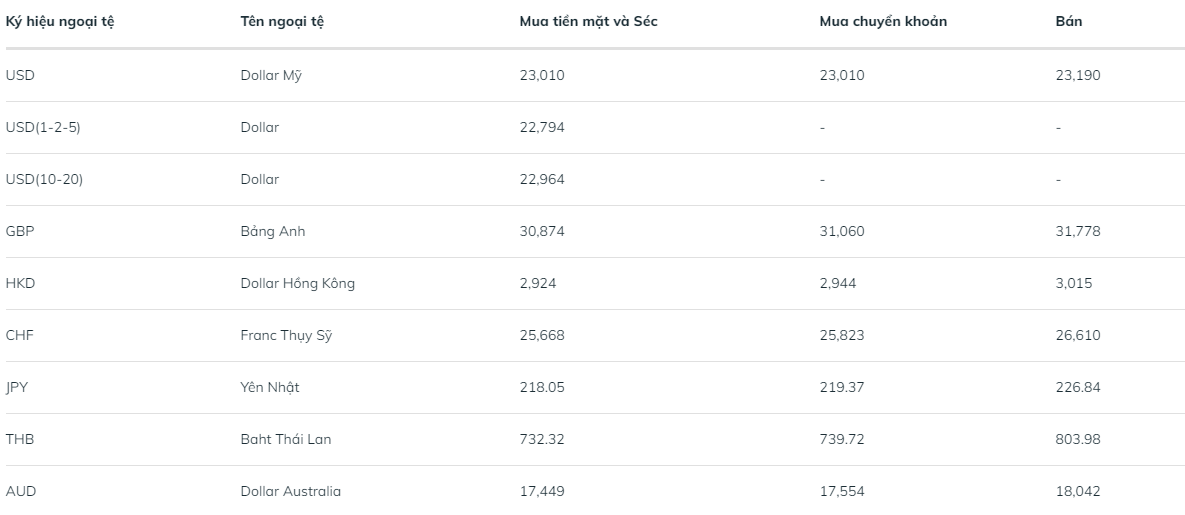Click the 'Tên ngoại tệ' column header

coord(282,22)
